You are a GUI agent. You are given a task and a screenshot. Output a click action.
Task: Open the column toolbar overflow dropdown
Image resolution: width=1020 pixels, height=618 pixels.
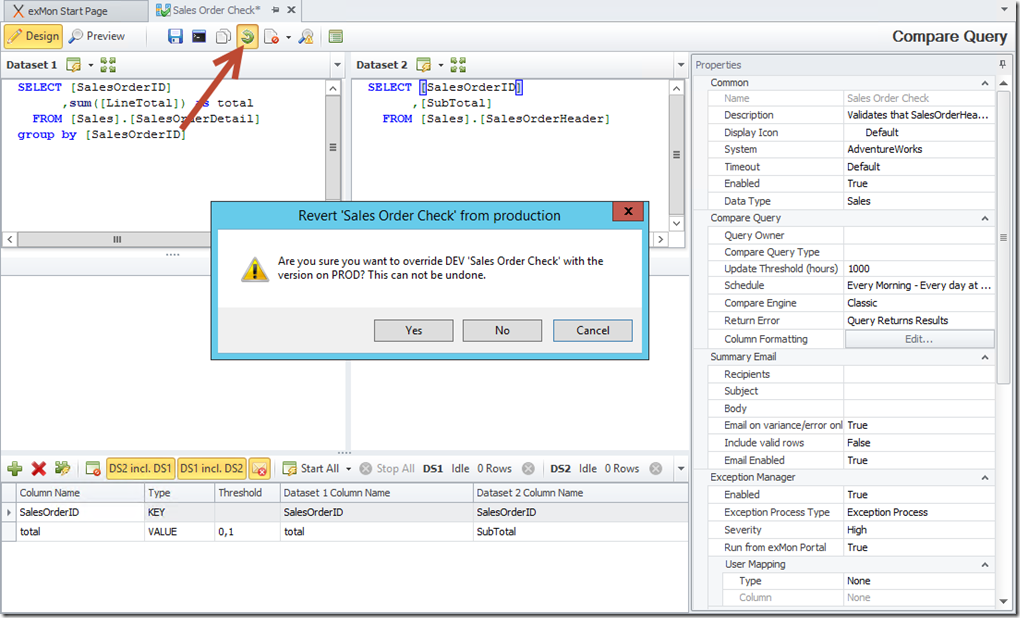680,468
